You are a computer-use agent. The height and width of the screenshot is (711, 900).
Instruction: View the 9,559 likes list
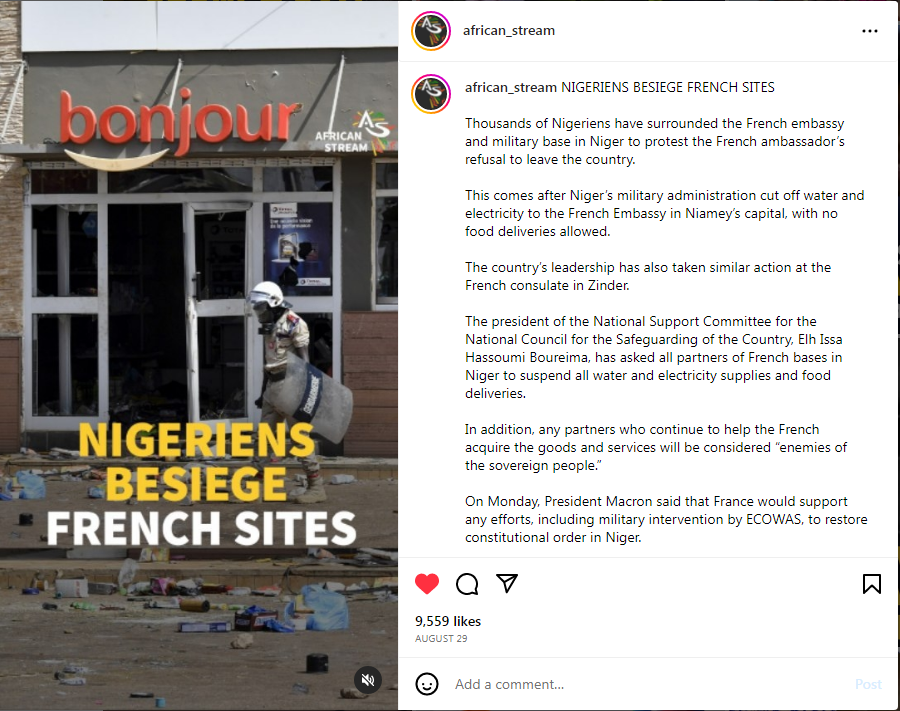[448, 621]
